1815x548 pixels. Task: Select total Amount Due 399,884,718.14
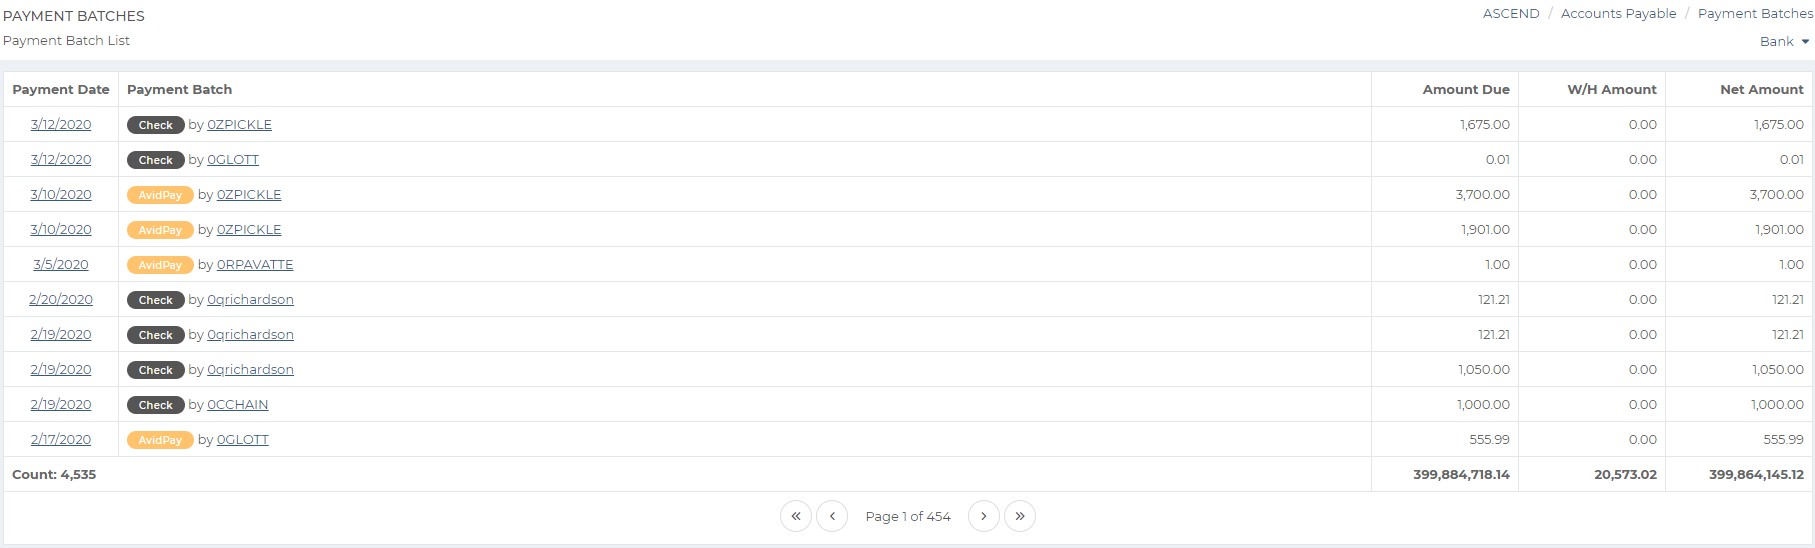[1461, 474]
